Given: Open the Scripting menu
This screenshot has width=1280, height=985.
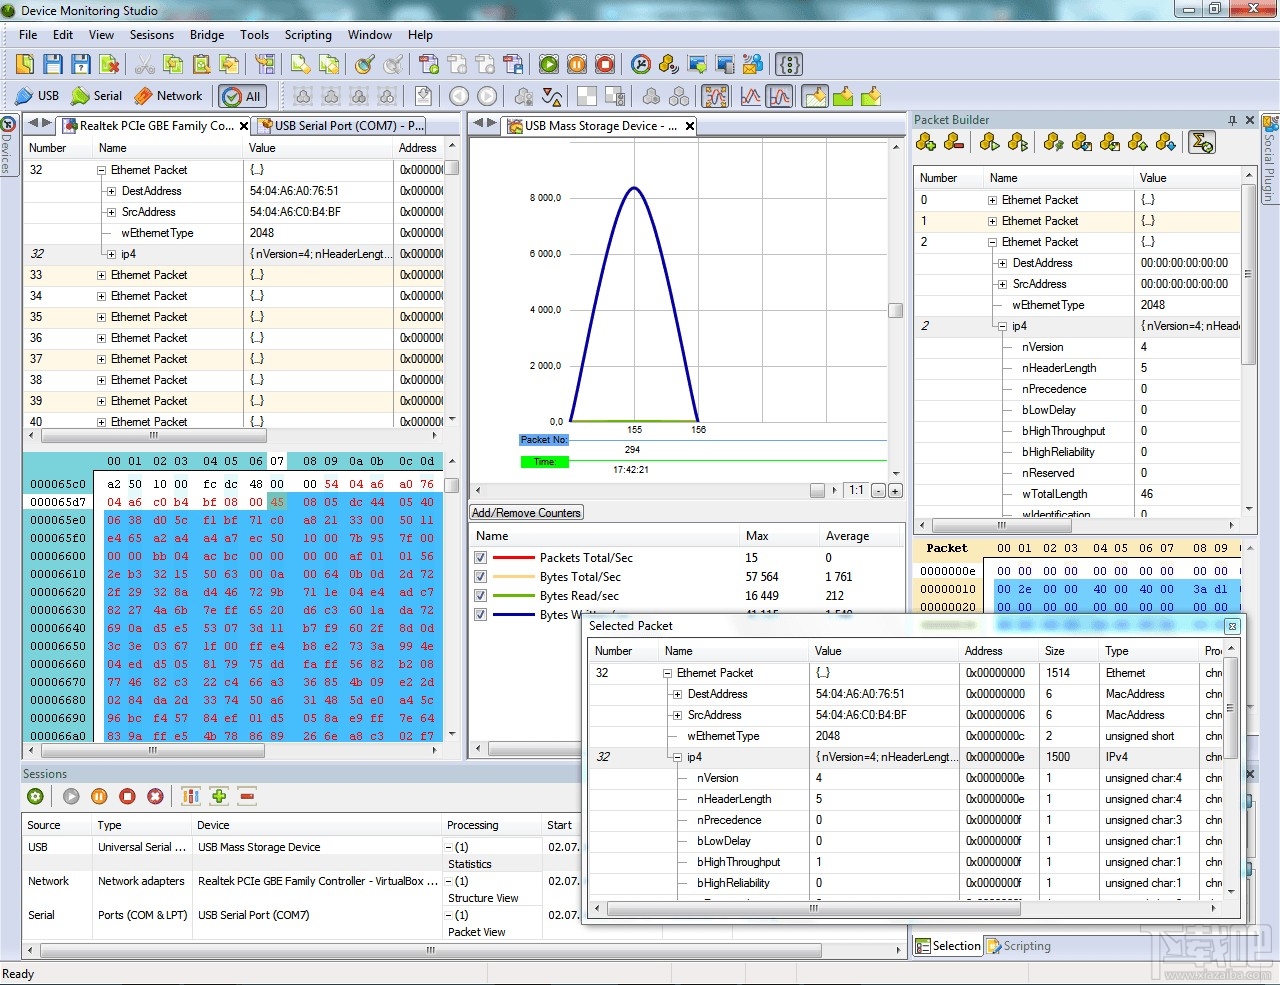Looking at the screenshot, I should click(307, 35).
